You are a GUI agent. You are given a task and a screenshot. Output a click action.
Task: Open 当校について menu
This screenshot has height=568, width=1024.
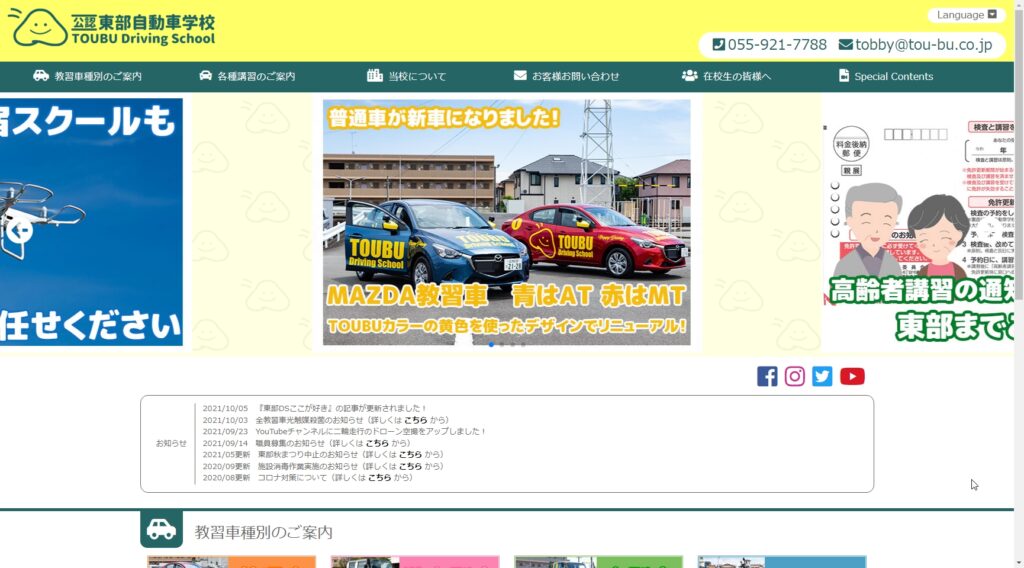406,76
